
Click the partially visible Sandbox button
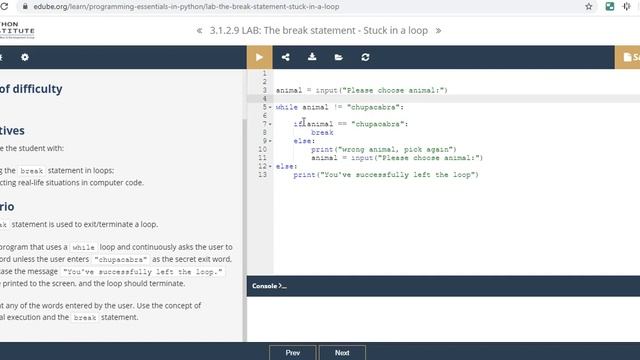(x=627, y=57)
